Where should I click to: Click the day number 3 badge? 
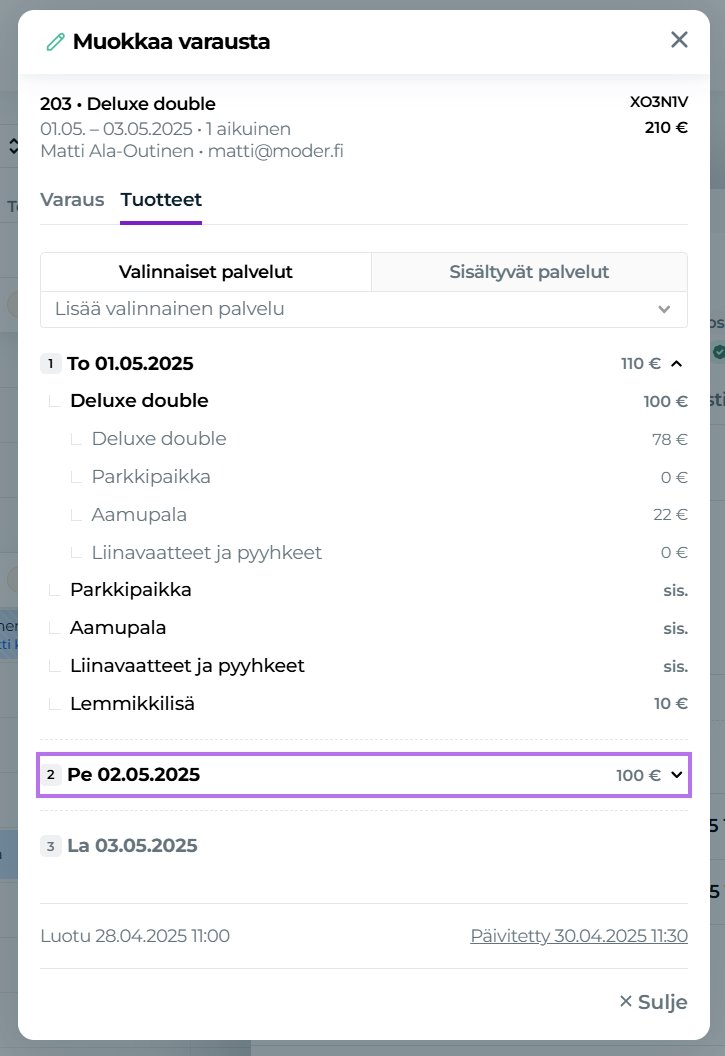[51, 846]
